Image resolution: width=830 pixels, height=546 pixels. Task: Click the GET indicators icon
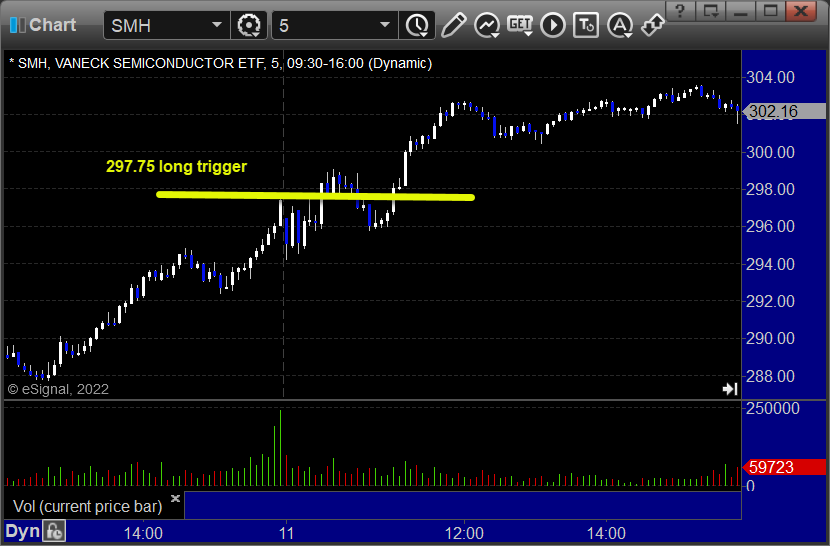point(520,25)
